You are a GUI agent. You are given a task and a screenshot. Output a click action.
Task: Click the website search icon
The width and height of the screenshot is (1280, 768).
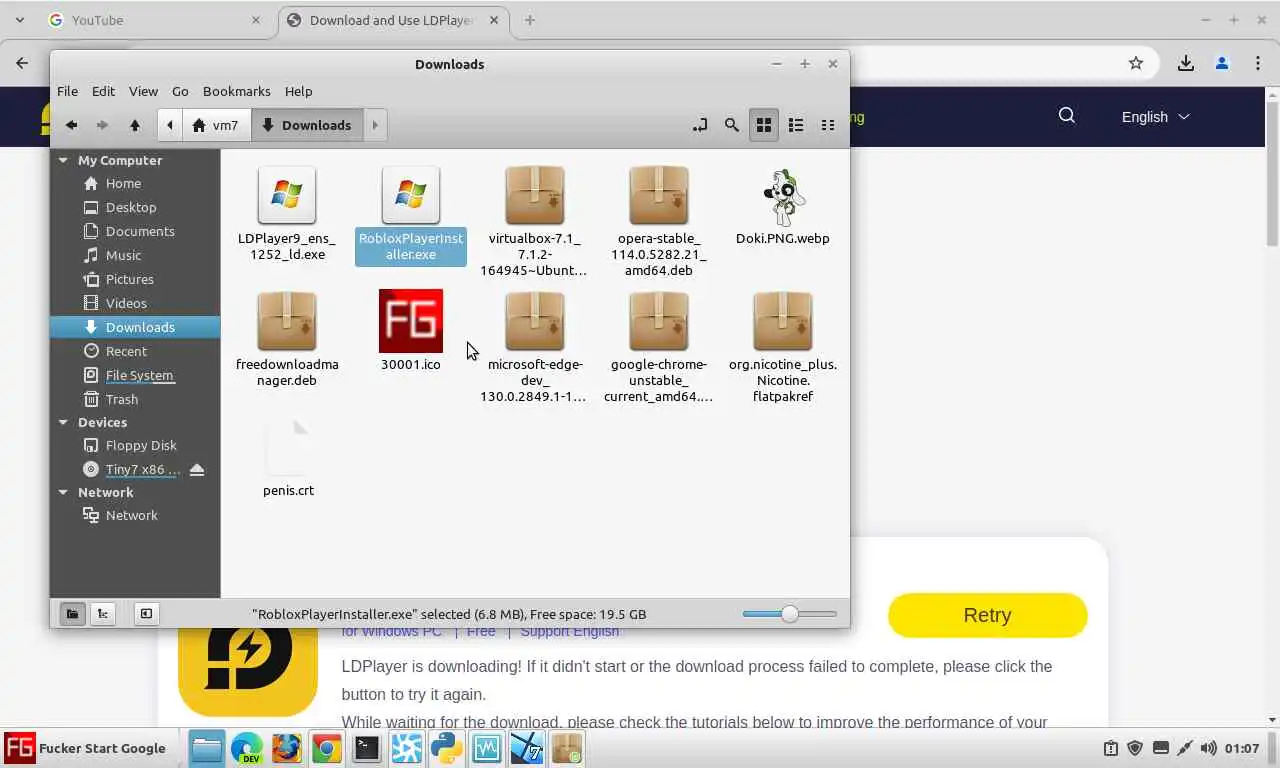click(x=1067, y=116)
